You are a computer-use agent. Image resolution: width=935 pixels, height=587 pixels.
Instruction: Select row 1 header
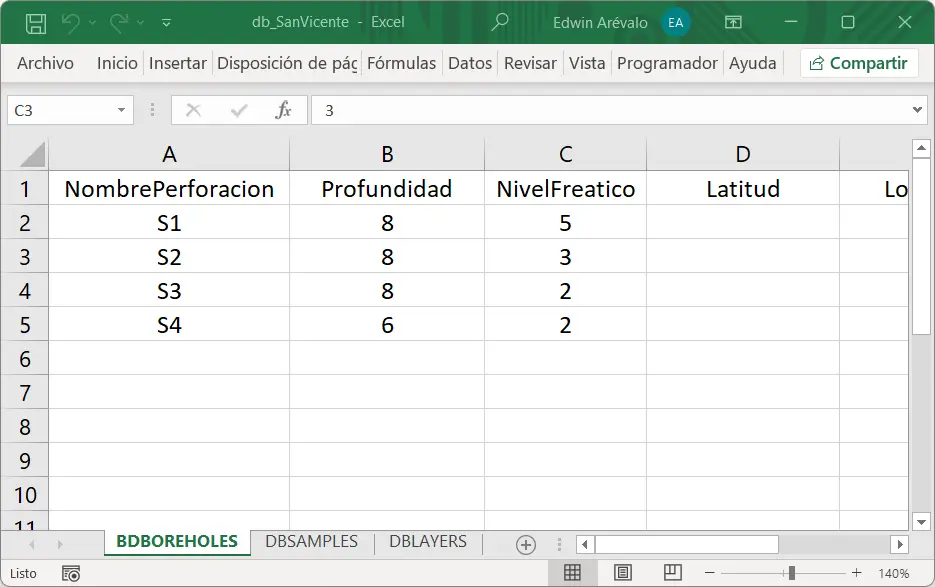click(x=24, y=189)
